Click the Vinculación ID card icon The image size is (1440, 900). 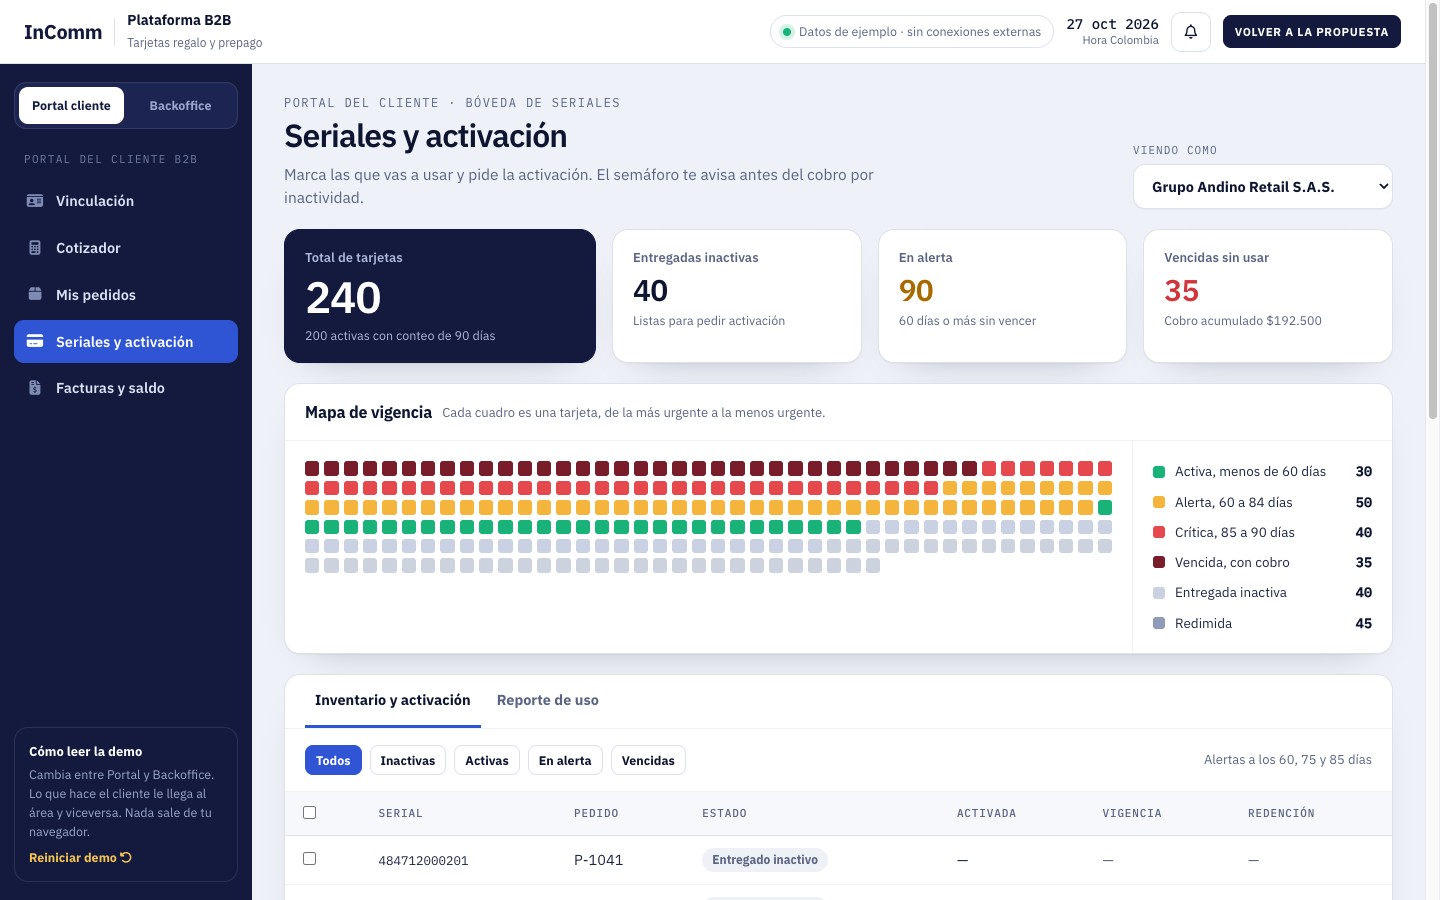point(35,201)
